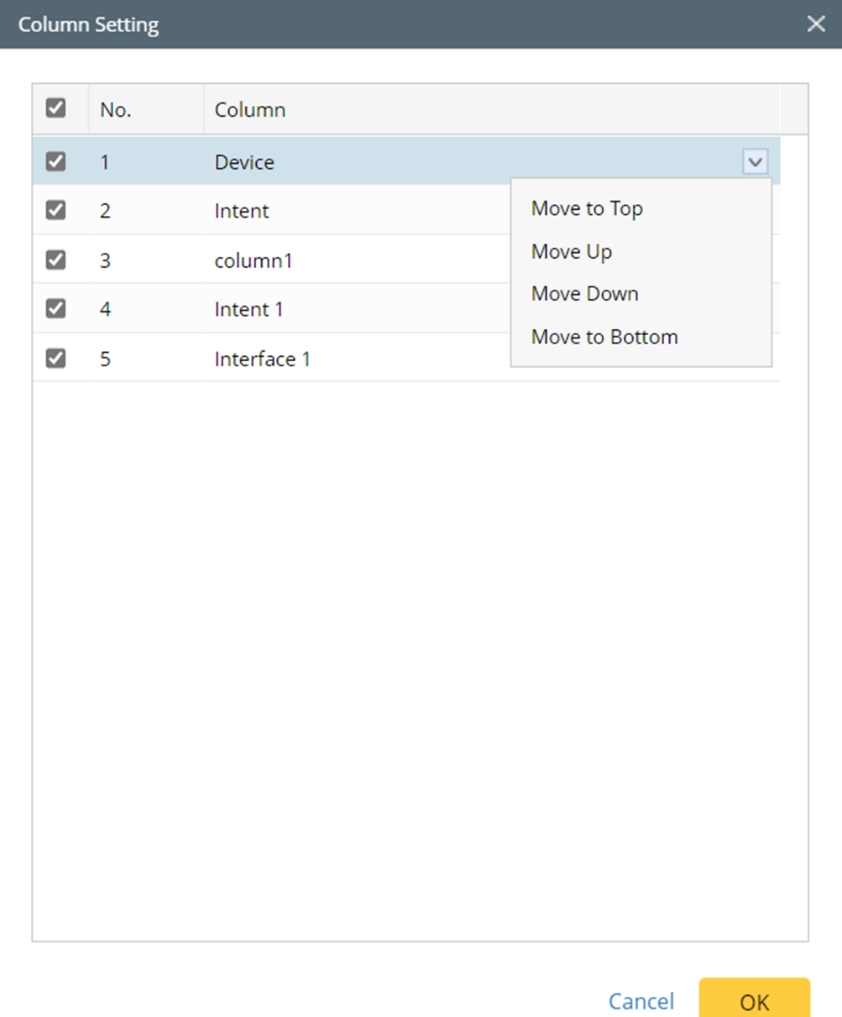Uncheck the Device column checkbox
Viewport: 842px width, 1017px height.
pyautogui.click(x=56, y=161)
